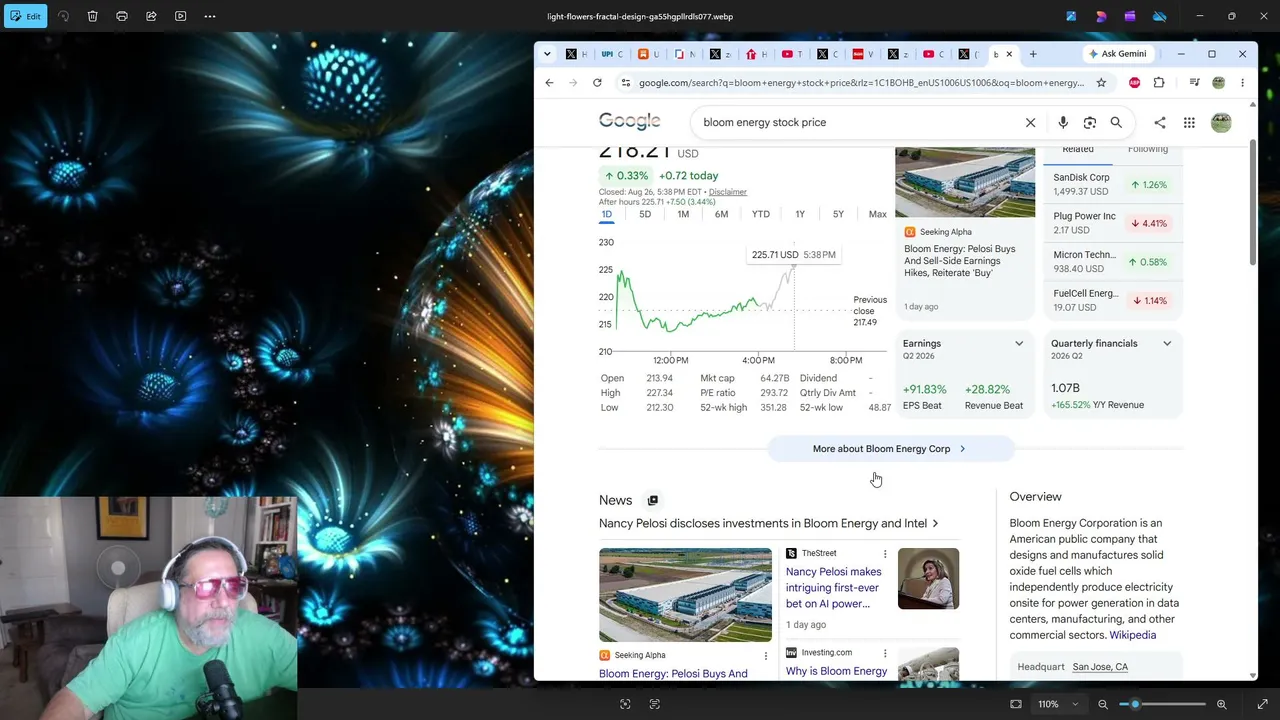This screenshot has height=720, width=1280.
Task: Open SanDisk Corp related stock
Action: coord(1114,185)
